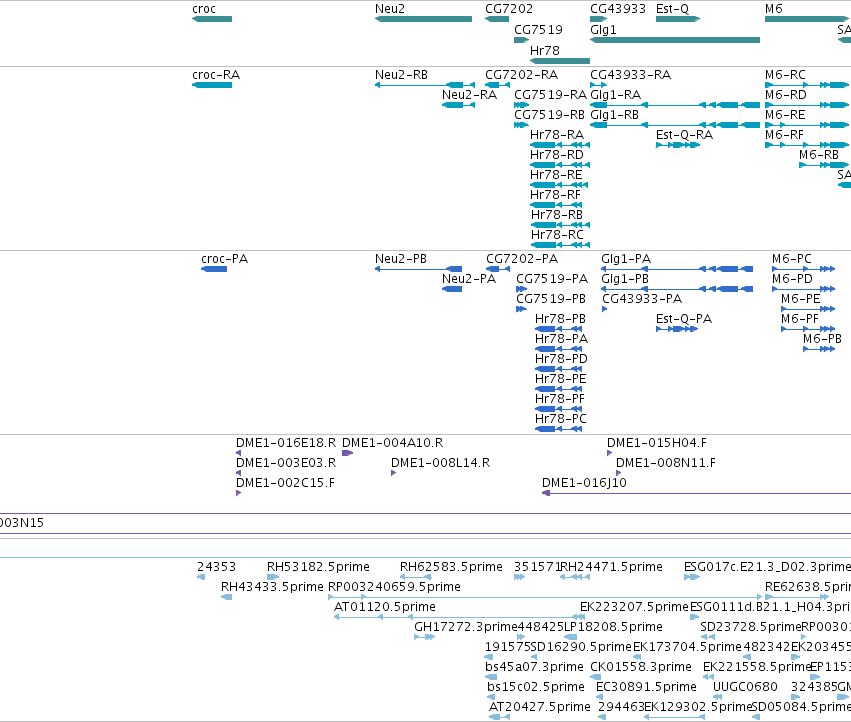
Task: Select the DME1-008L14.R label
Action: coord(440,463)
